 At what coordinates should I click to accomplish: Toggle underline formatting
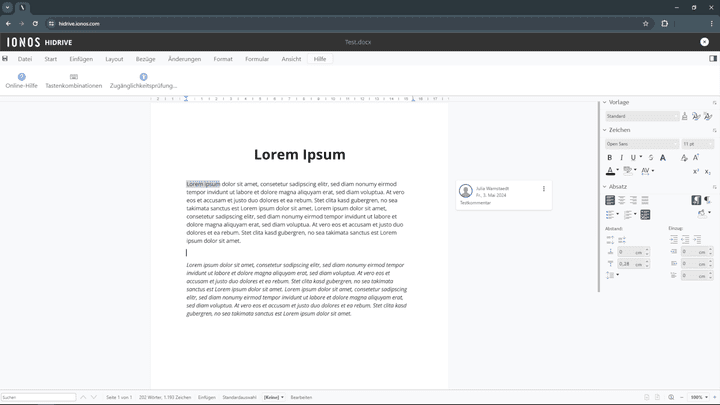click(633, 158)
